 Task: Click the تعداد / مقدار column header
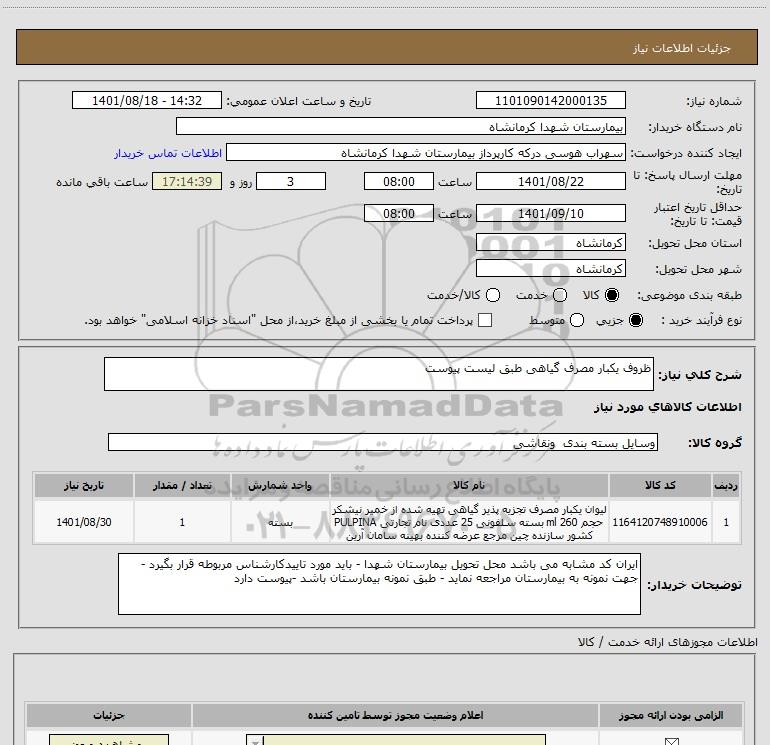(182, 485)
